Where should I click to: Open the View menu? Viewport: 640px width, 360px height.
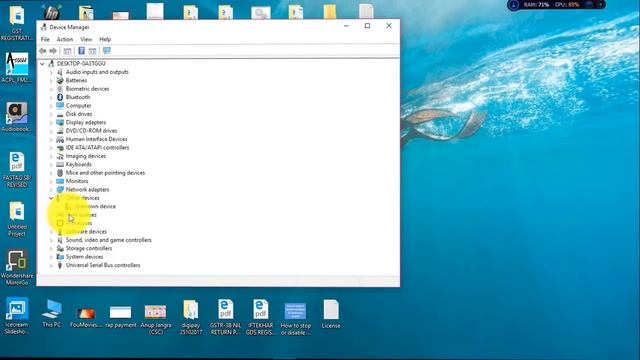[86, 39]
